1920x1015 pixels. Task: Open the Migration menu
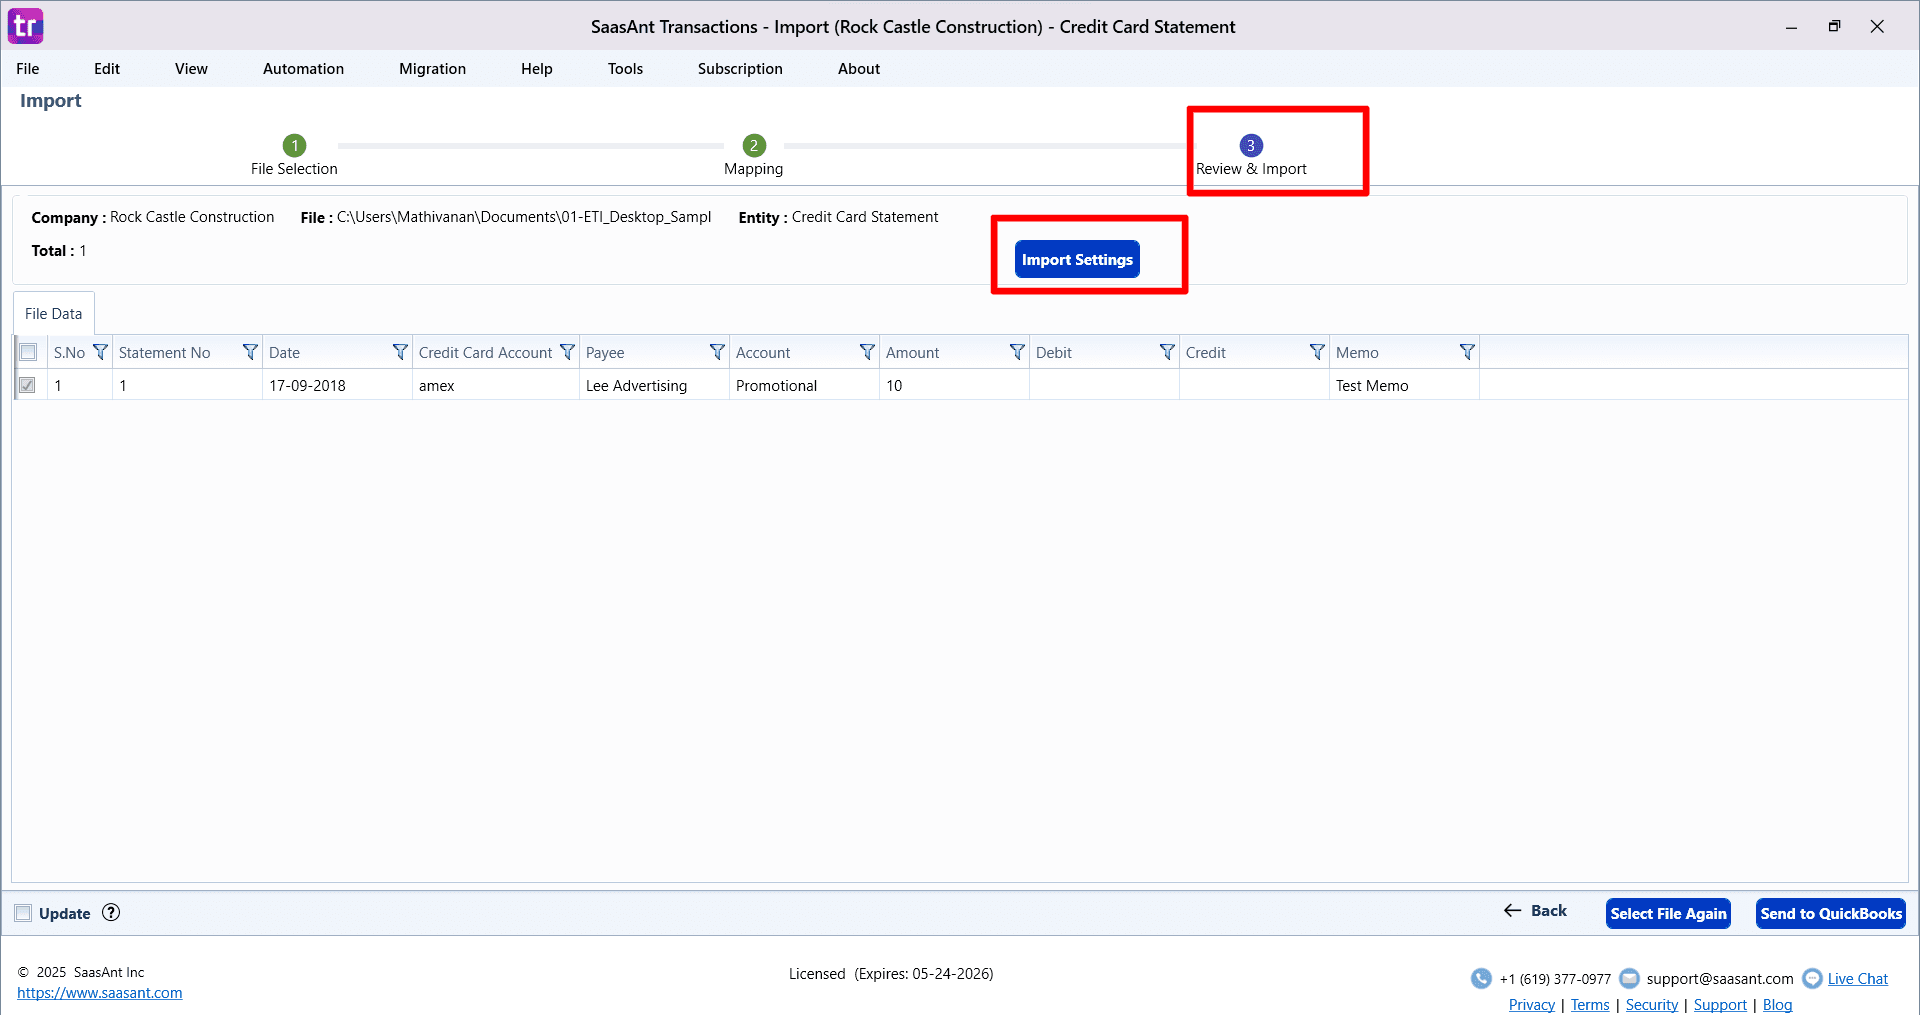coord(432,69)
